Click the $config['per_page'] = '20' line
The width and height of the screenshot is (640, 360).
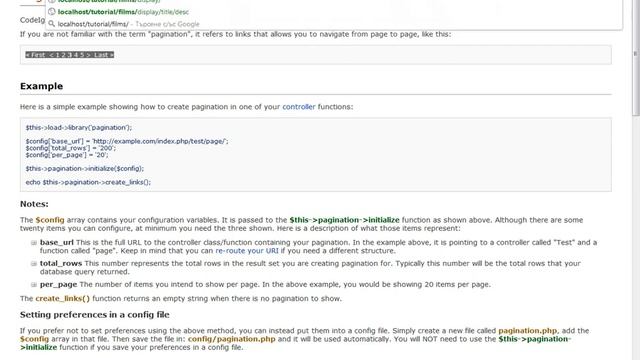(67, 155)
